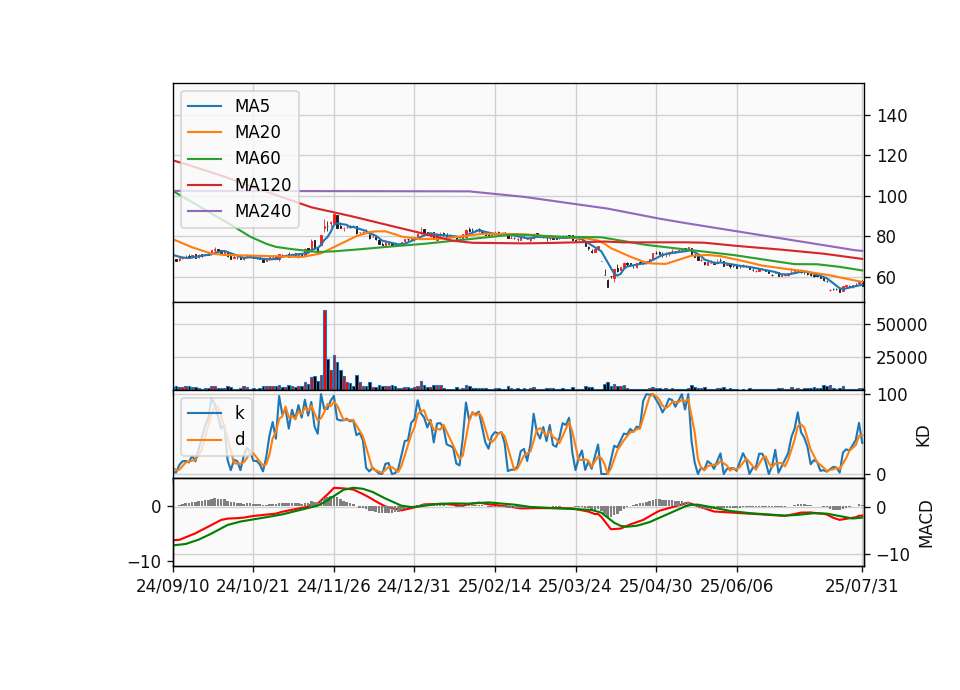The height and width of the screenshot is (690, 960).
Task: Click the −10 label on left MACD axis
Action: (144, 561)
